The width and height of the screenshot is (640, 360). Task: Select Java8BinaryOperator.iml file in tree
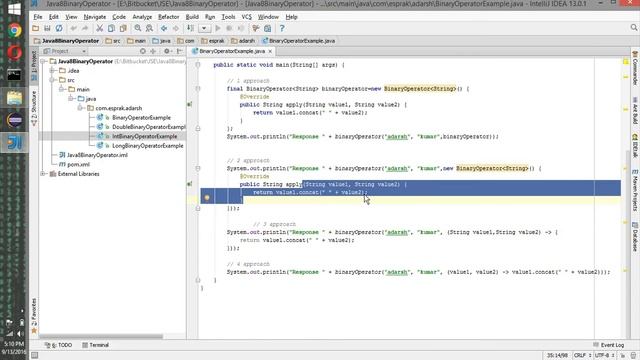point(97,155)
